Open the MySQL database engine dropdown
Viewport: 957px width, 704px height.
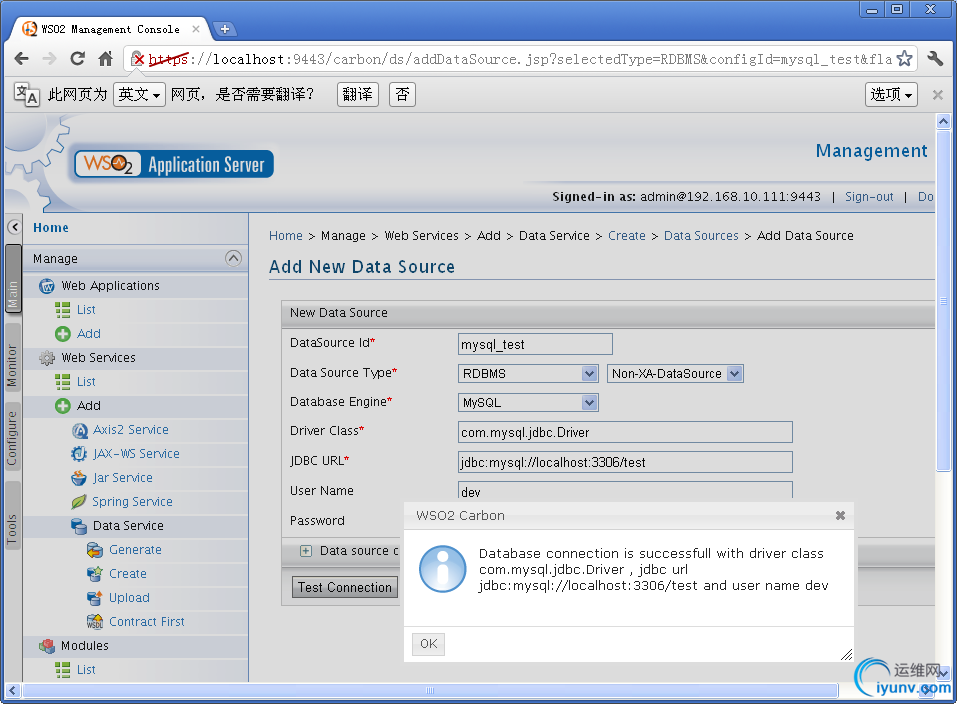(528, 403)
